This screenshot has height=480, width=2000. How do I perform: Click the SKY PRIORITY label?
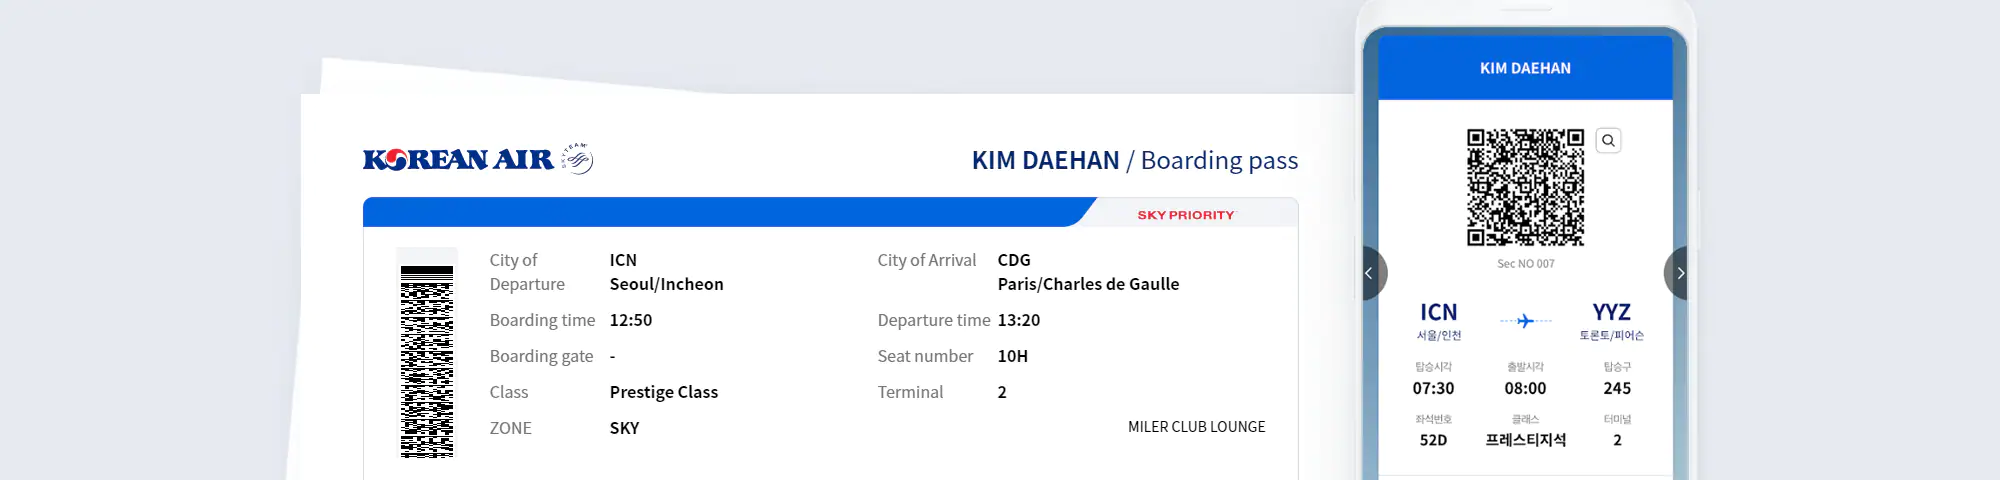point(1186,215)
